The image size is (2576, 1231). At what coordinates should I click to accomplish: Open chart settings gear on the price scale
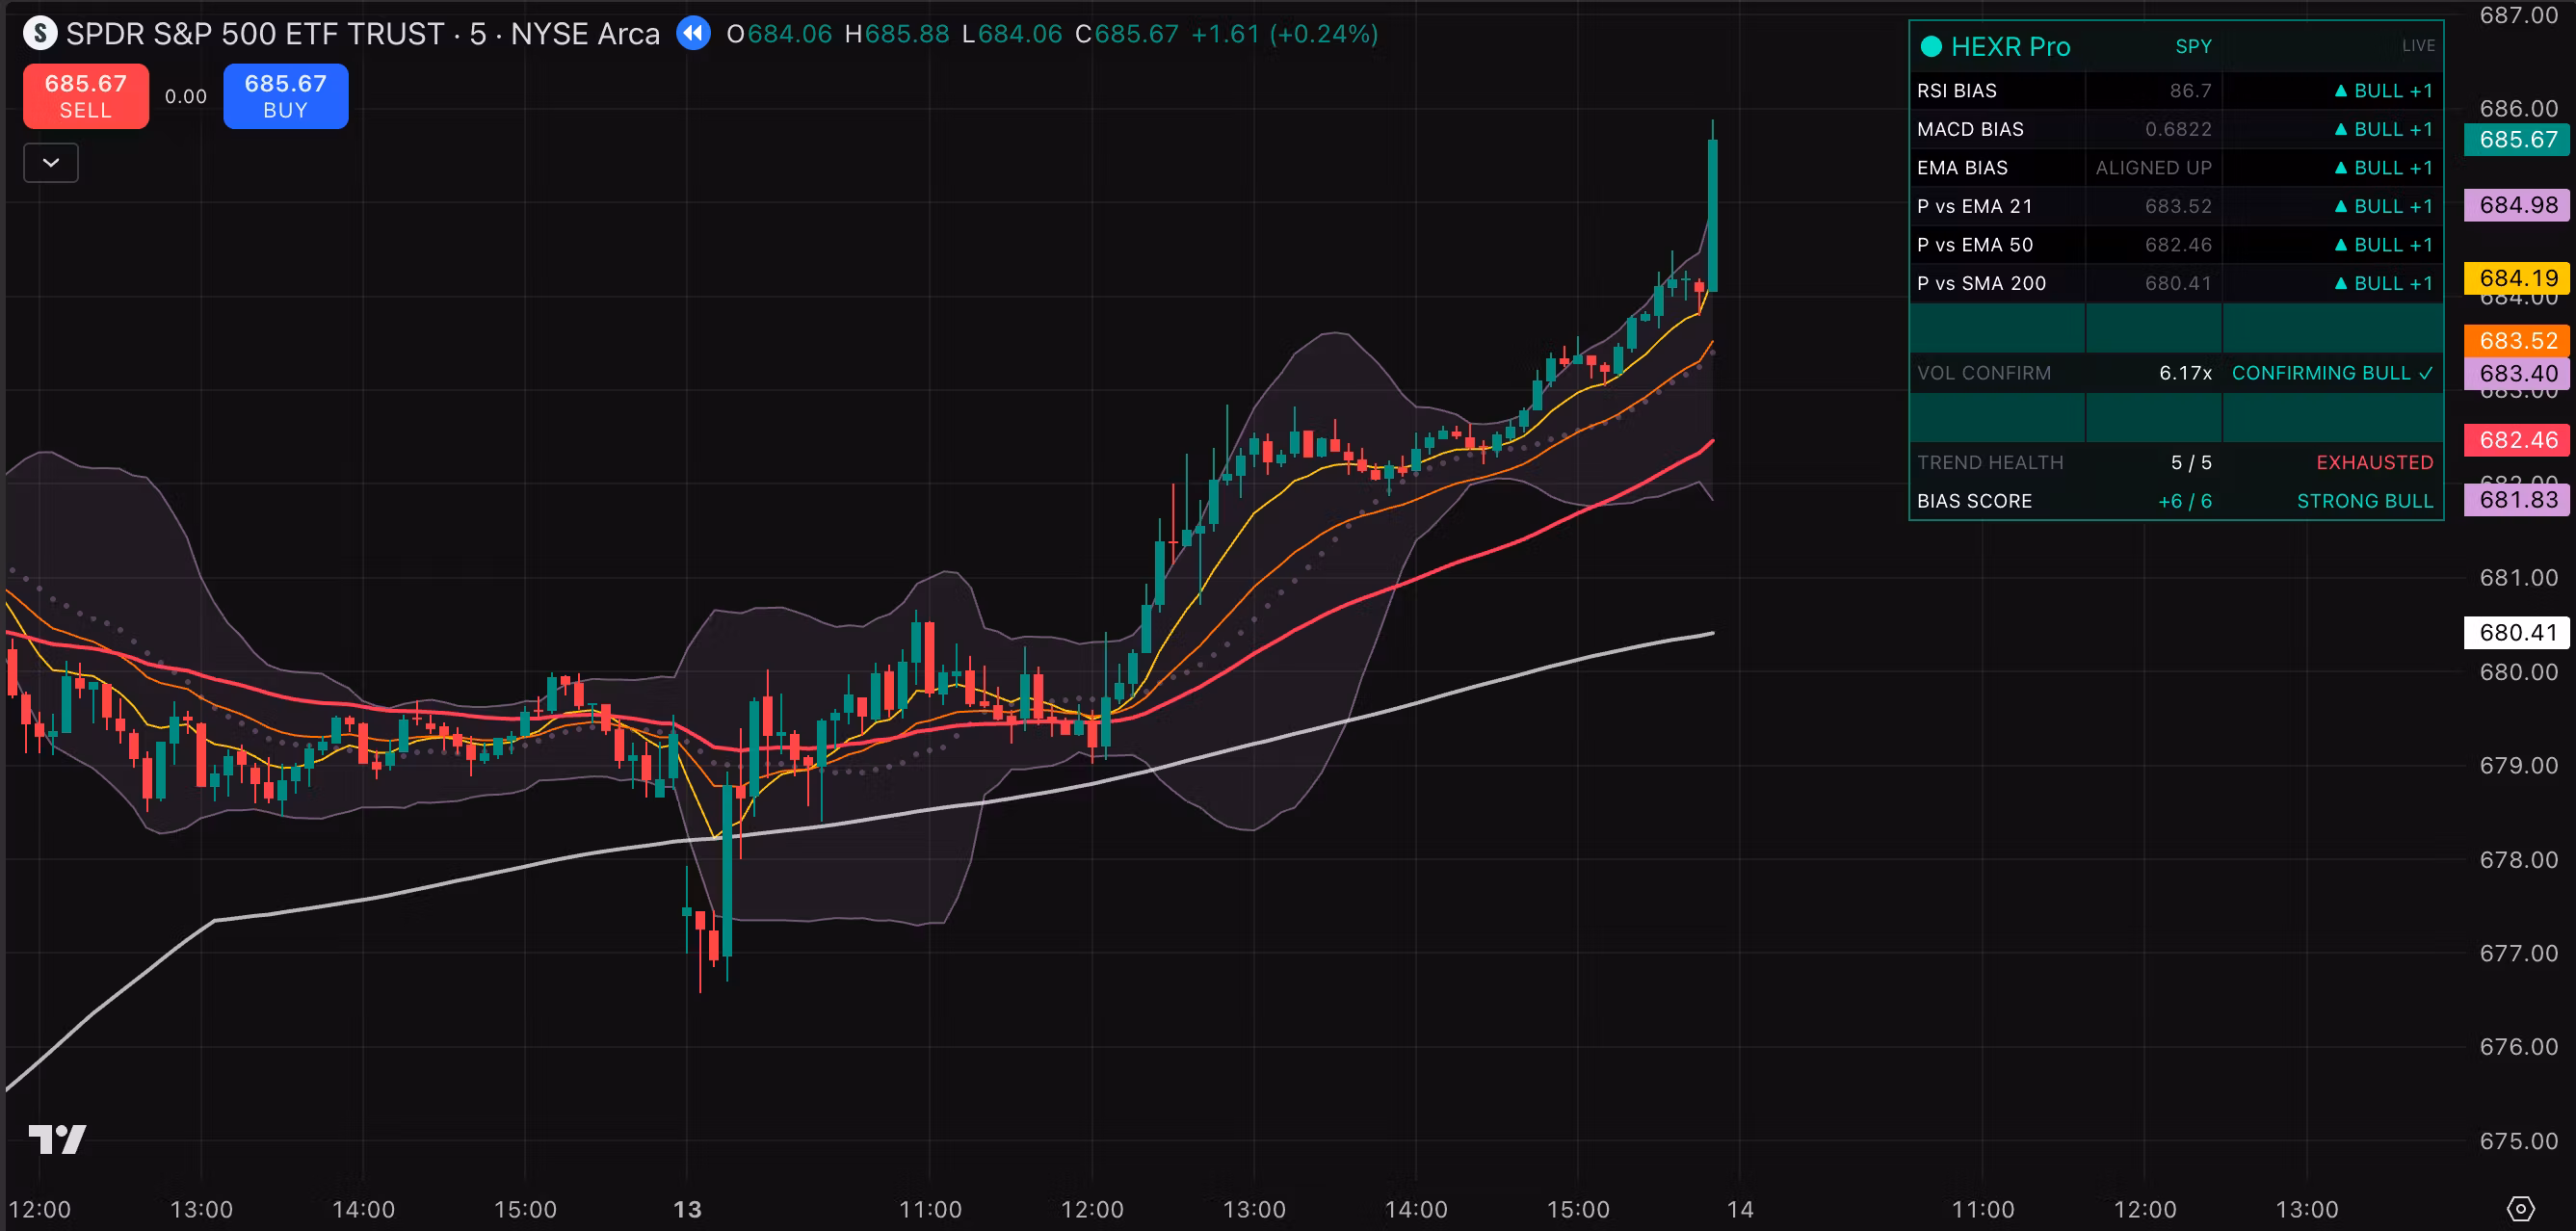point(2521,1208)
